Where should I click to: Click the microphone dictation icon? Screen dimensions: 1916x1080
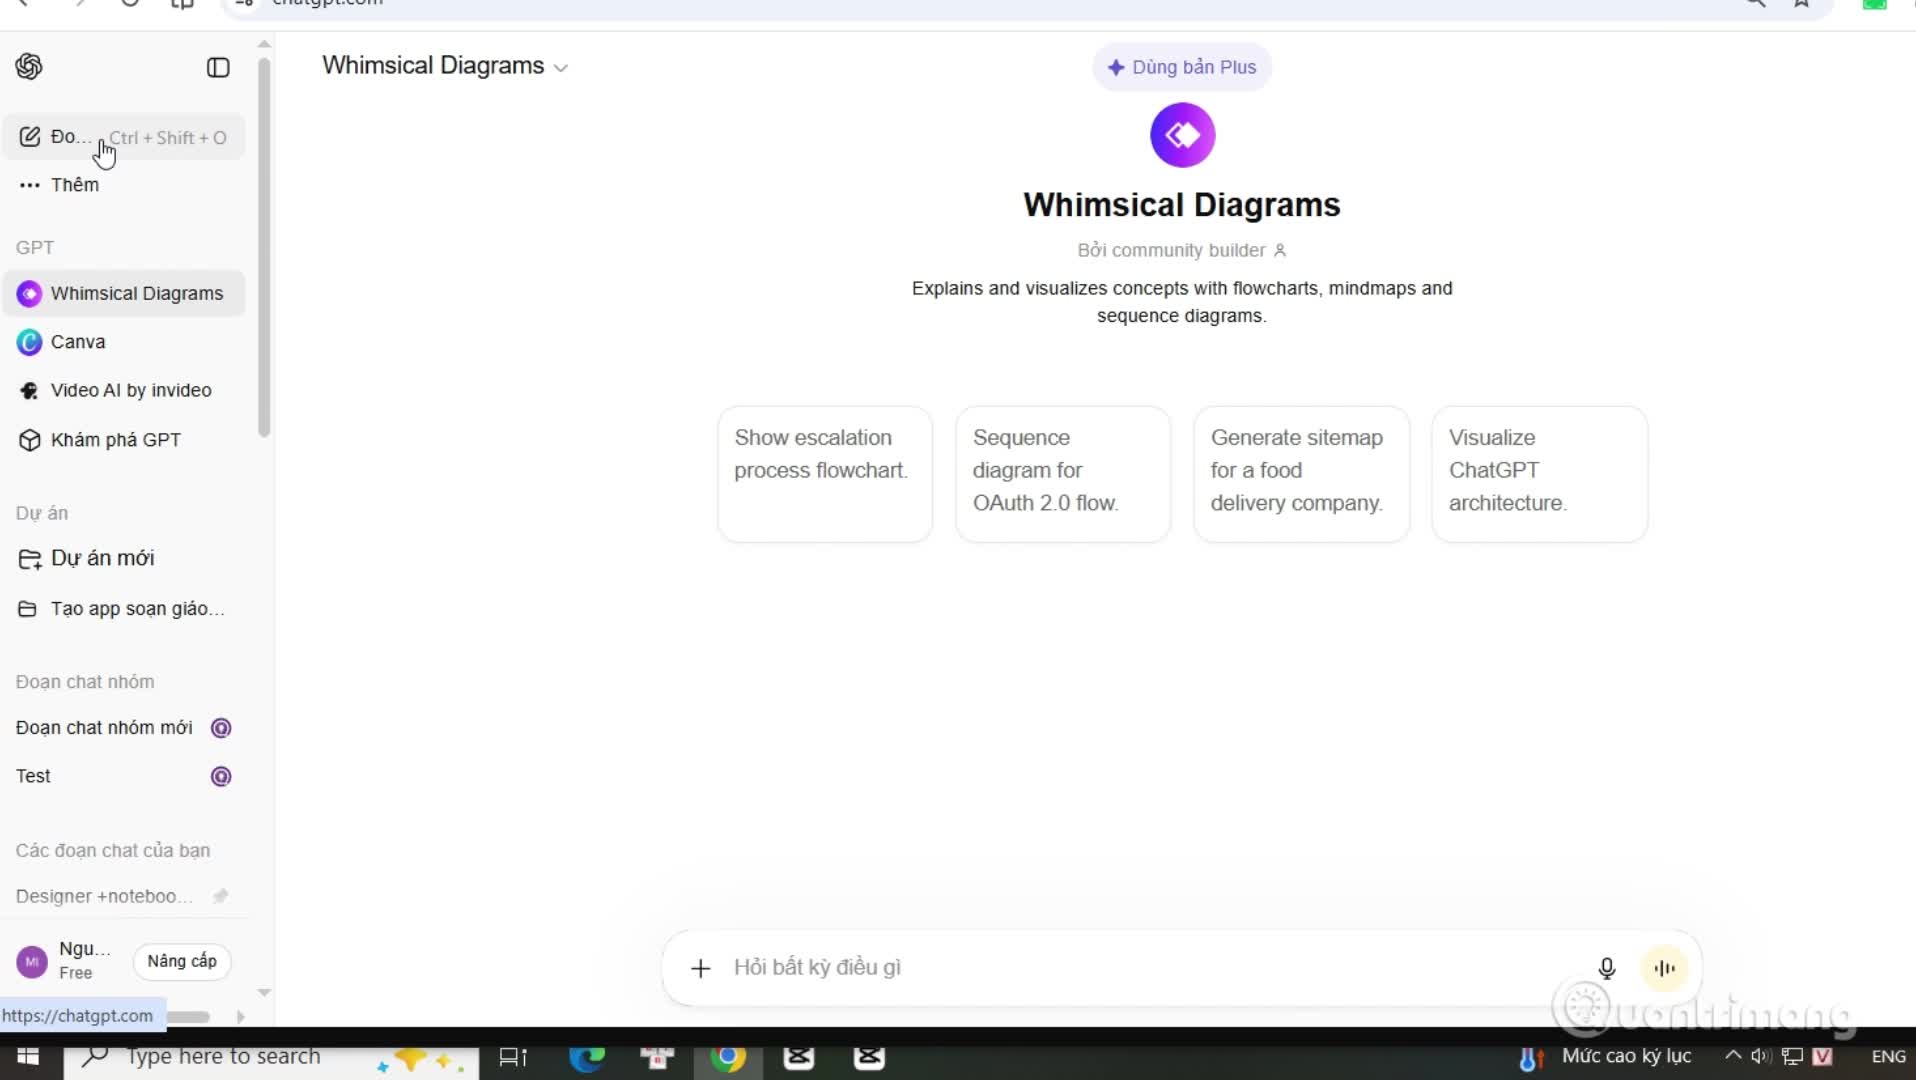1607,969
